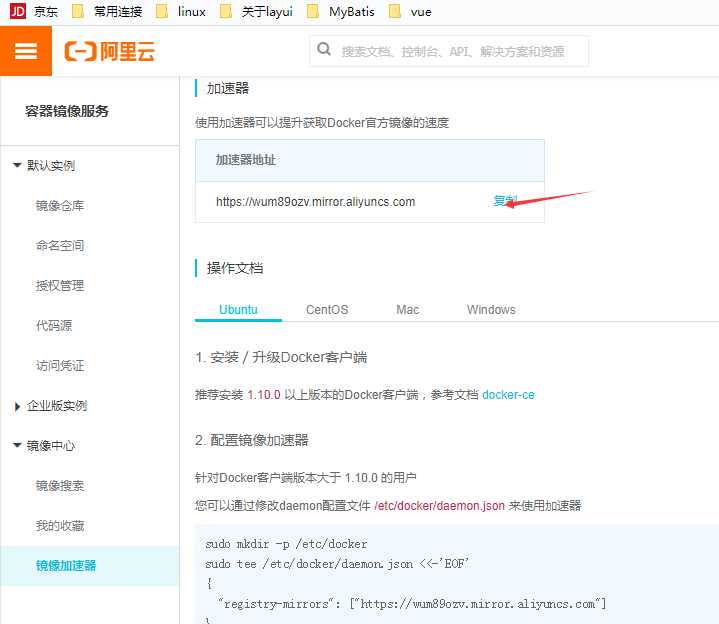Click the 1.10.0 version text in step 1
Screen dimensions: 719x624
pyautogui.click(x=264, y=395)
